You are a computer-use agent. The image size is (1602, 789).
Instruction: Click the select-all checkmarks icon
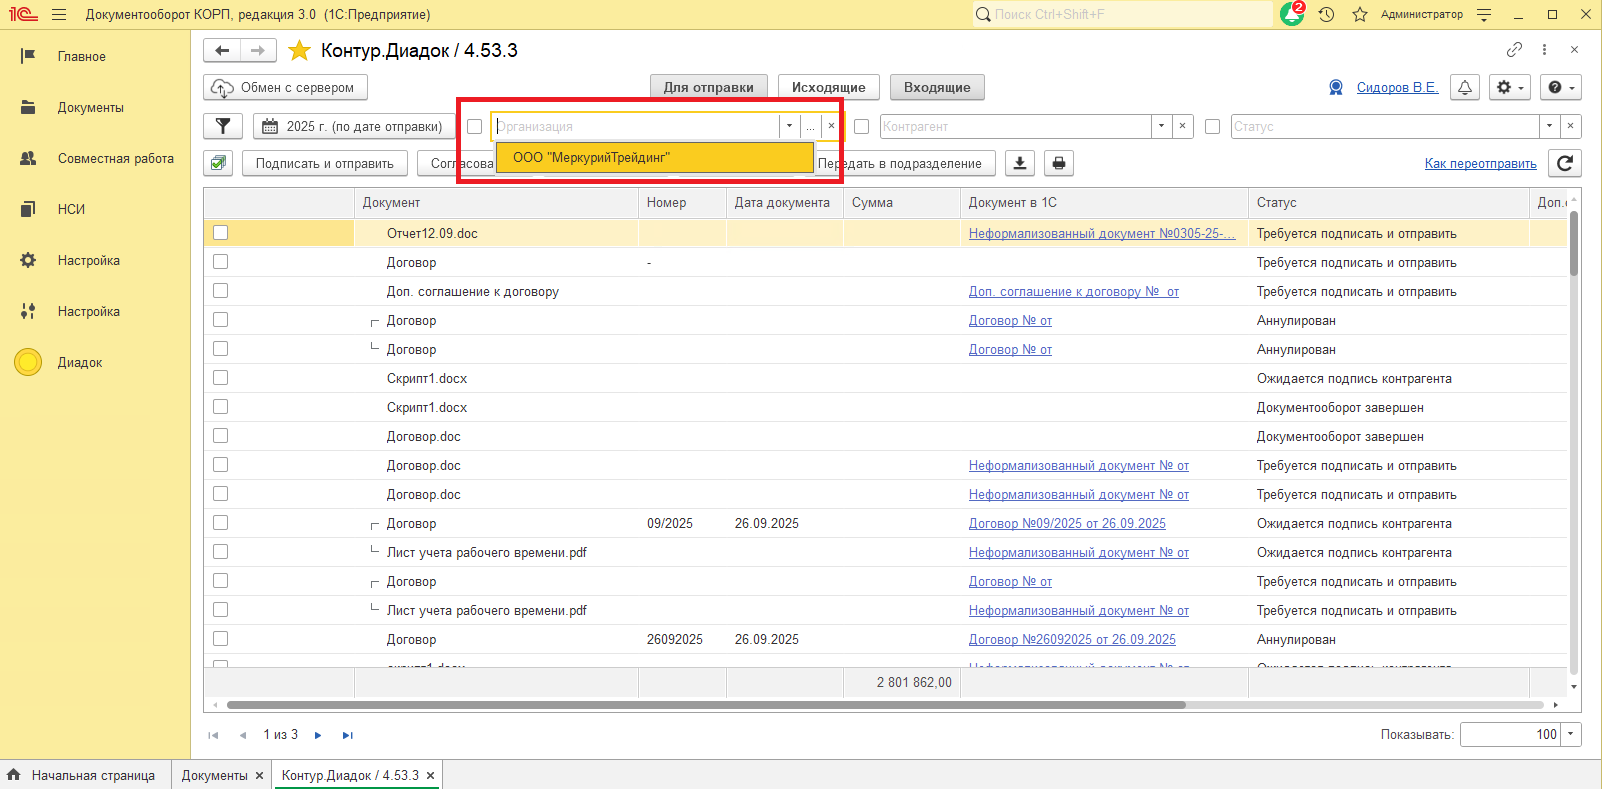(219, 163)
